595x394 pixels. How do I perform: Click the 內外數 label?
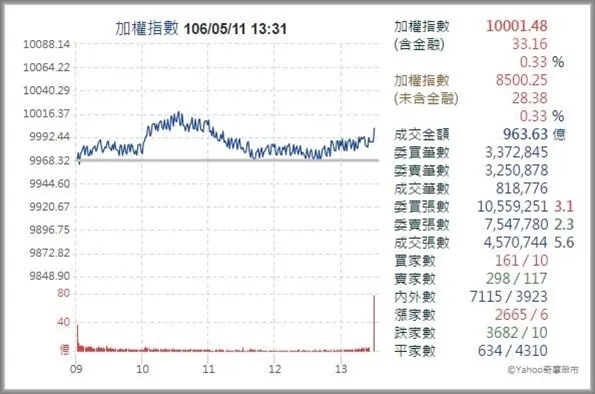tap(415, 297)
